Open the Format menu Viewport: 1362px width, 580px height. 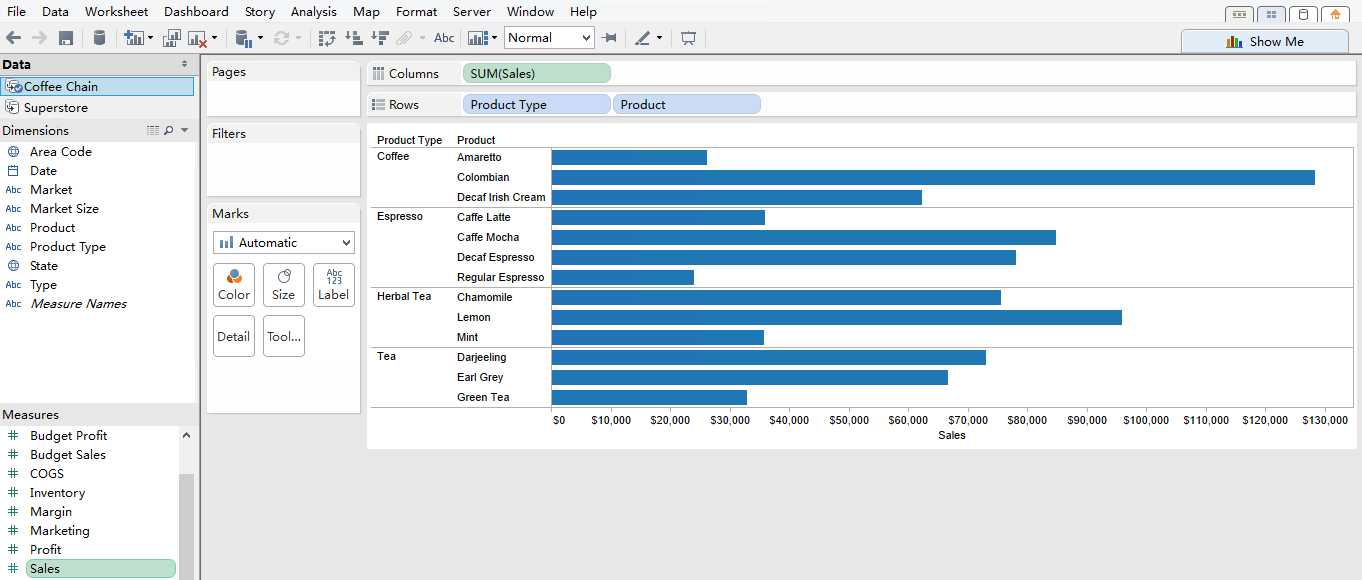[416, 12]
